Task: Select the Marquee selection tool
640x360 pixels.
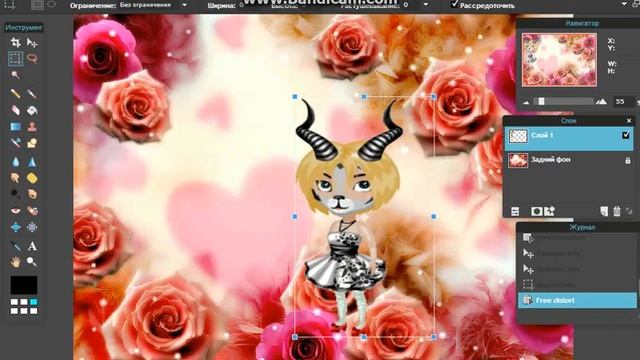Action: [16, 59]
